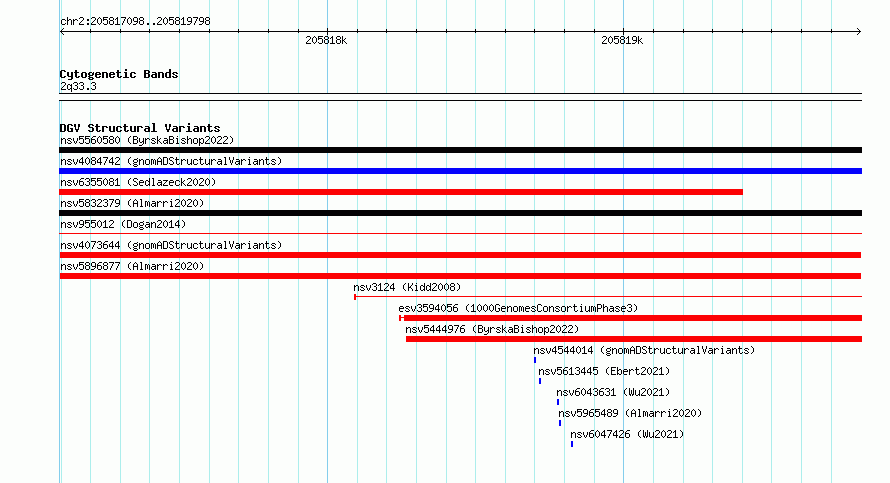Click the DGV Structural Variants track title
Image resolution: width=890 pixels, height=483 pixels.
pyautogui.click(x=140, y=128)
